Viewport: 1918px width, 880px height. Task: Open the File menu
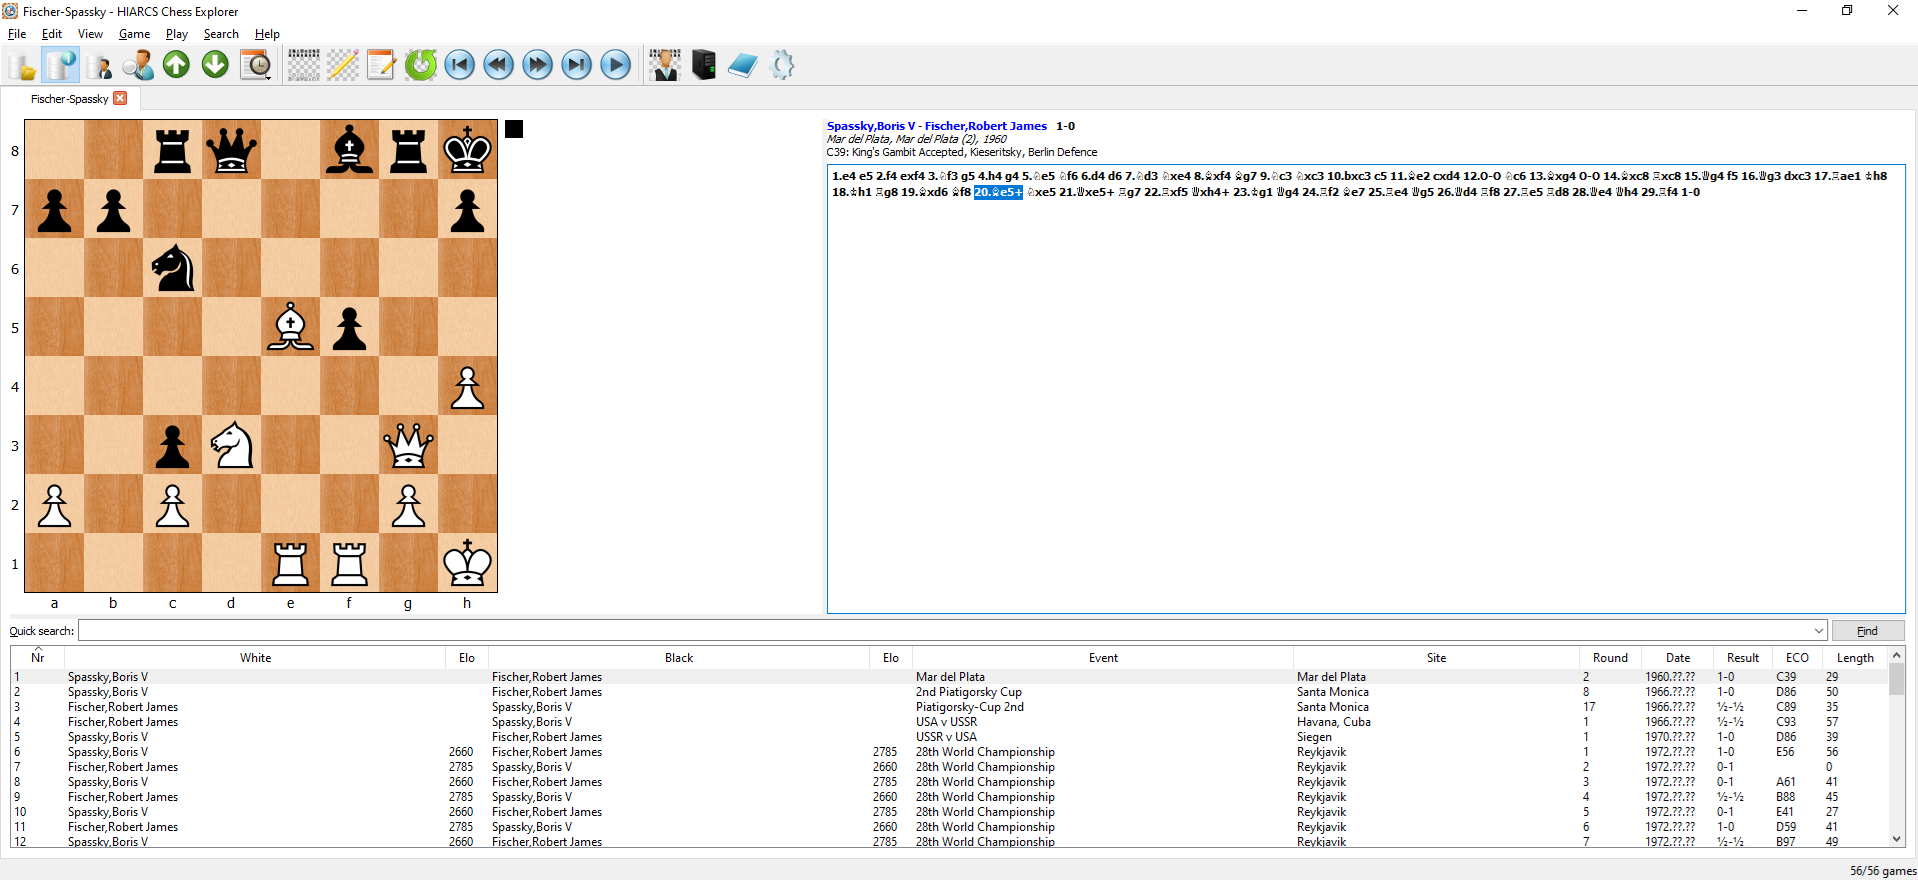click(17, 34)
